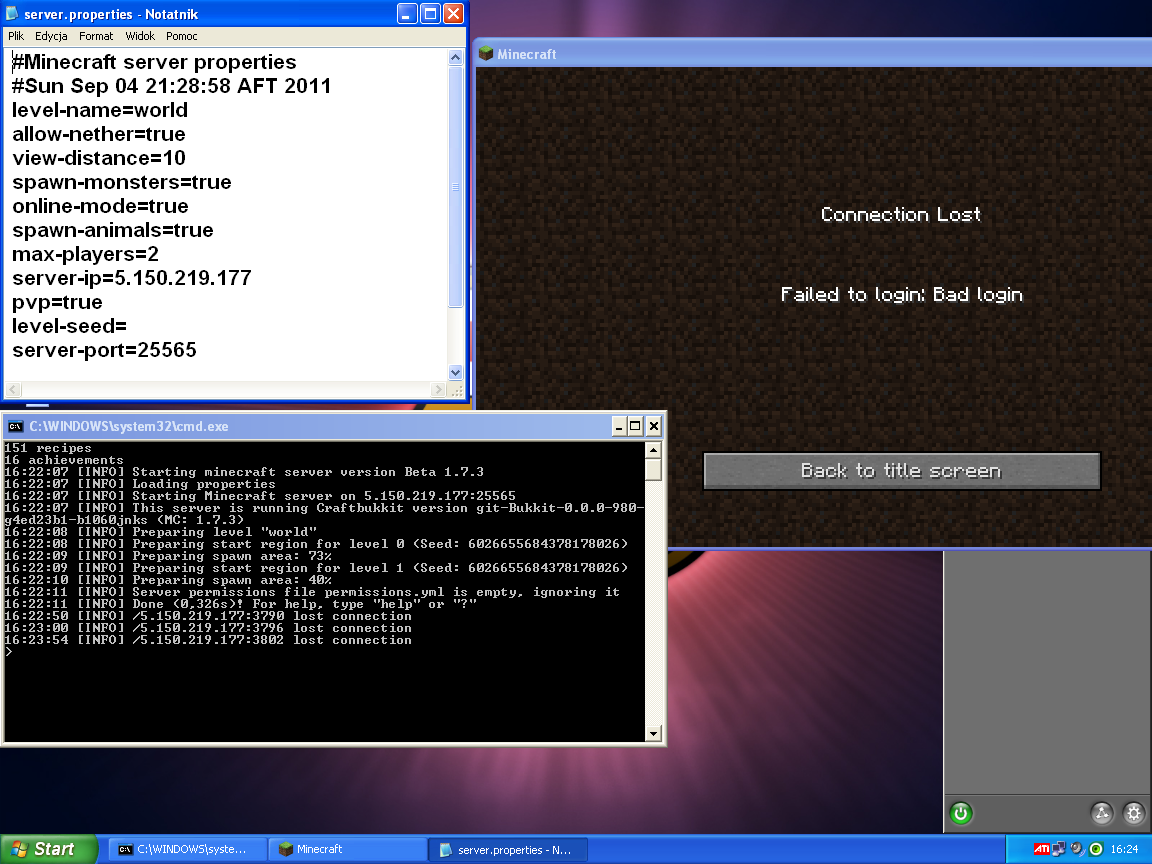
Task: Click cmd line 'Starting minecraft server version Beta 1.7.3'
Action: (x=244, y=472)
